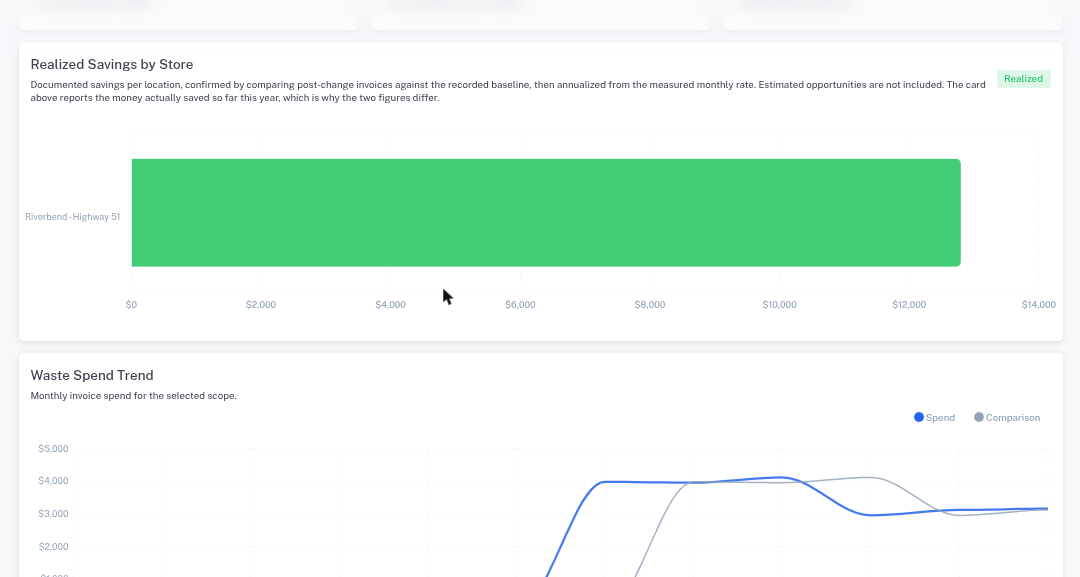Click the $0 label on savings axis
Screen dimensions: 1080x577
(x=131, y=304)
